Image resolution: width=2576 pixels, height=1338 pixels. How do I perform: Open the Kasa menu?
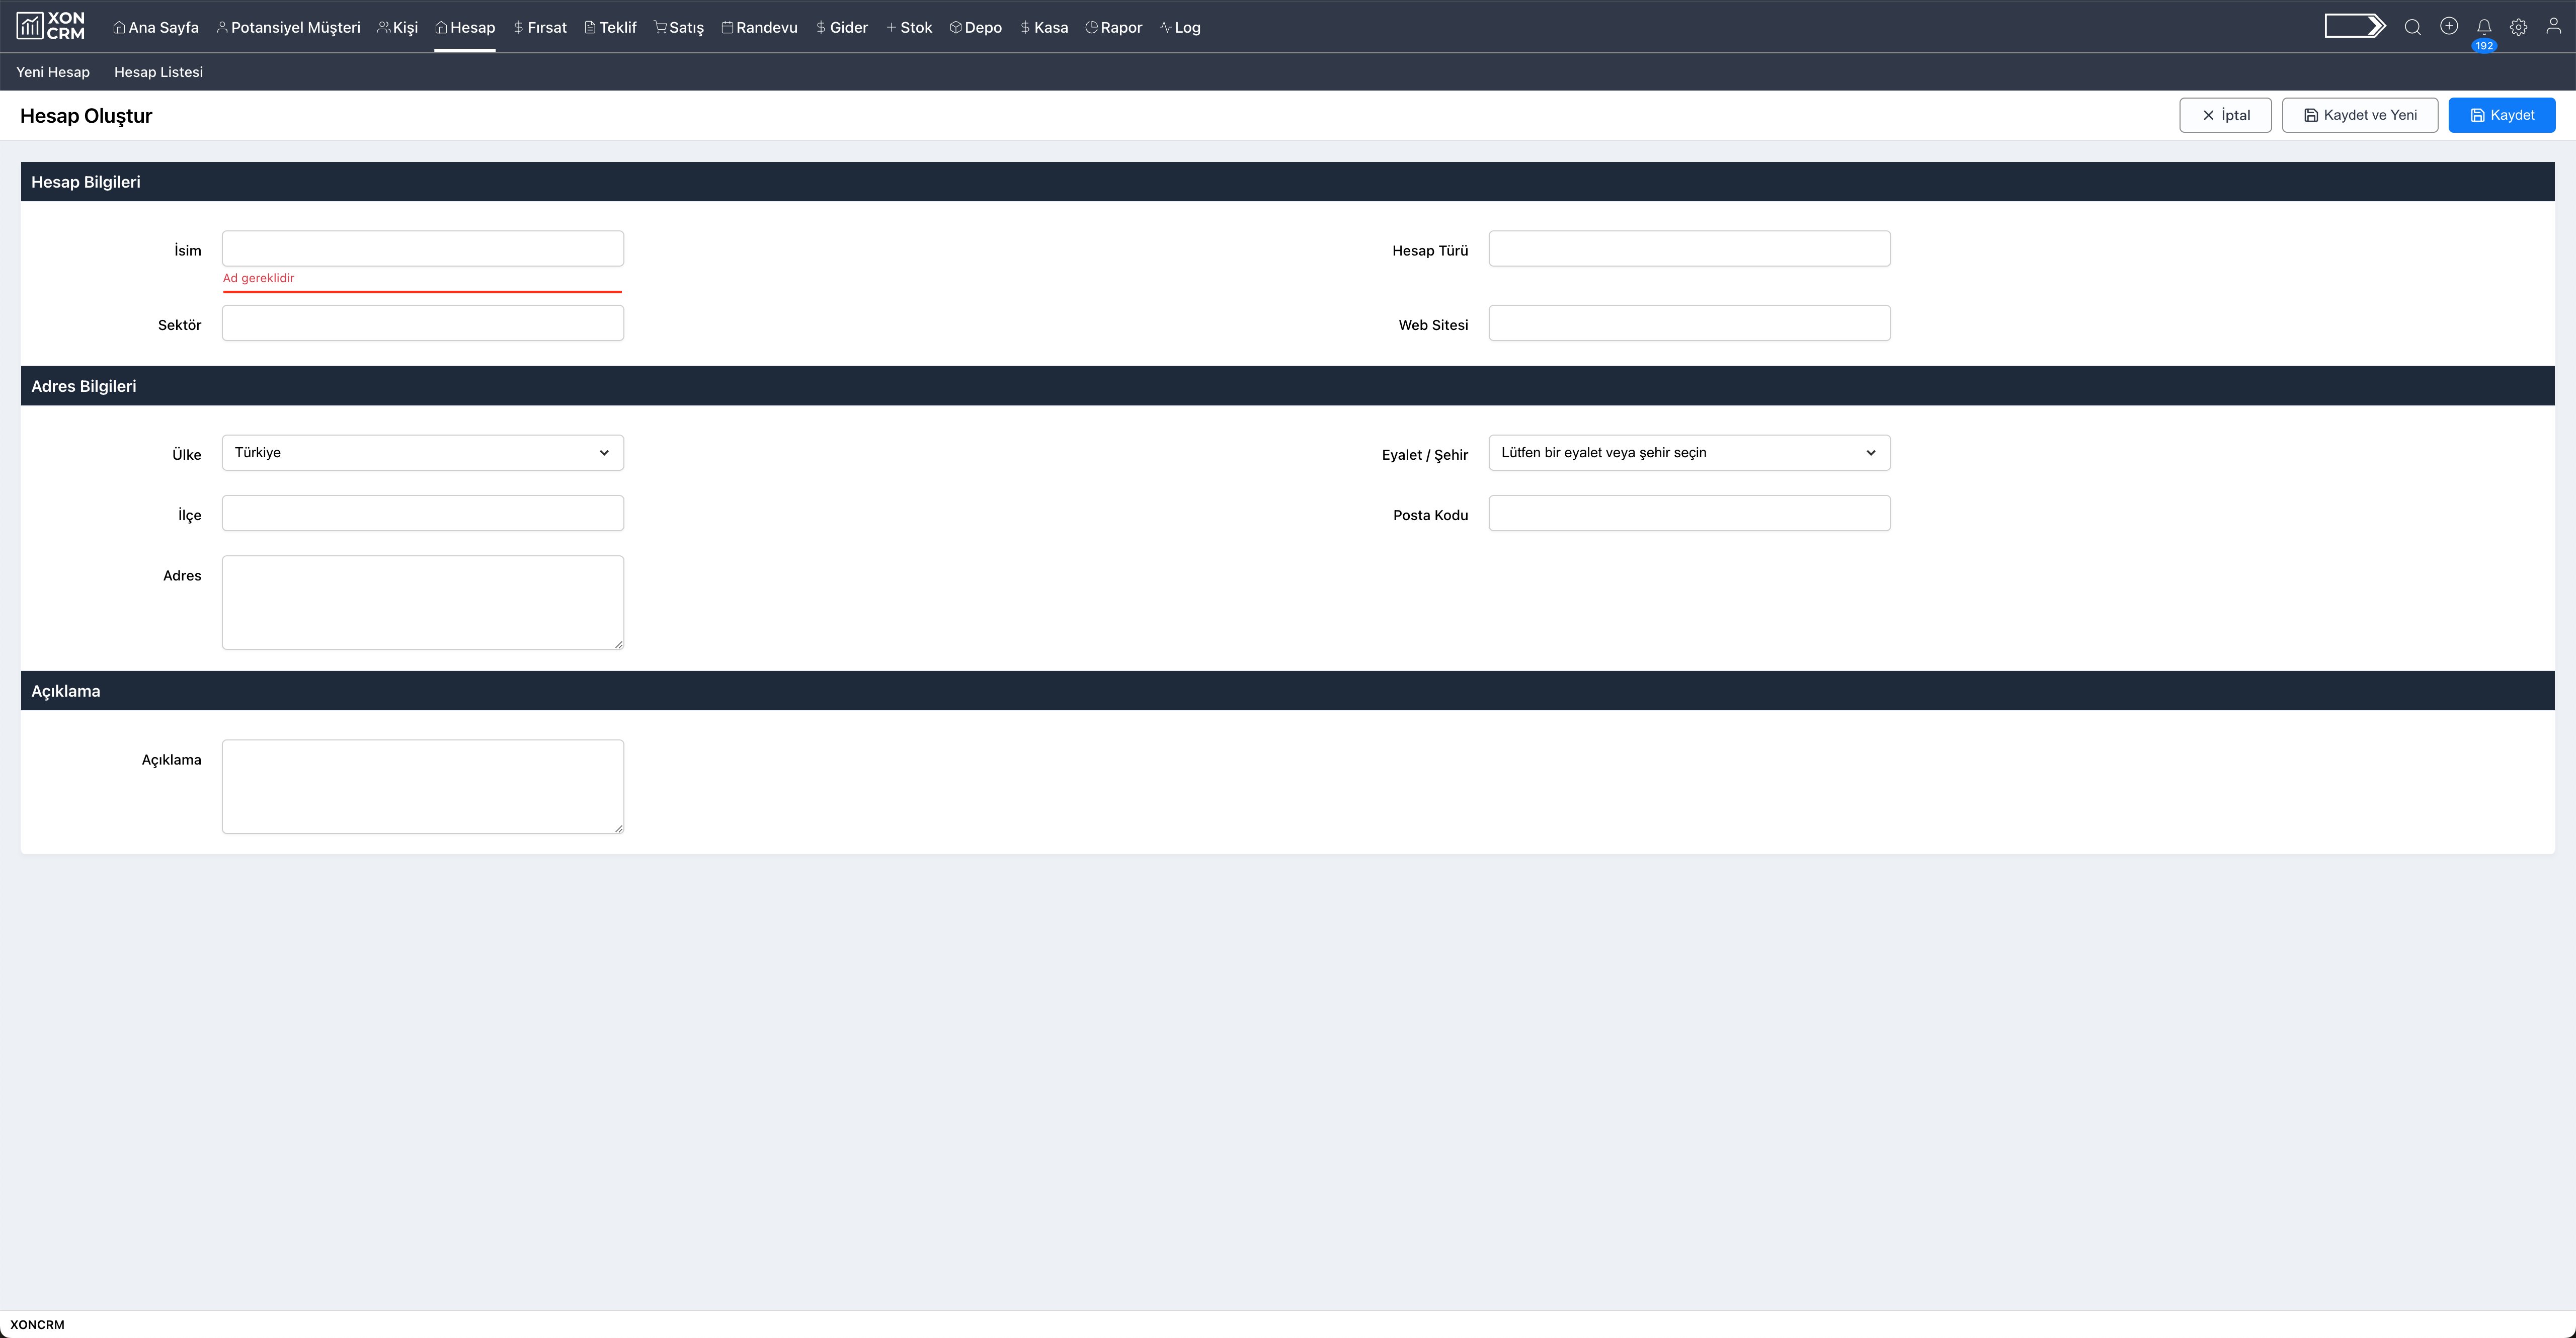[x=1044, y=27]
